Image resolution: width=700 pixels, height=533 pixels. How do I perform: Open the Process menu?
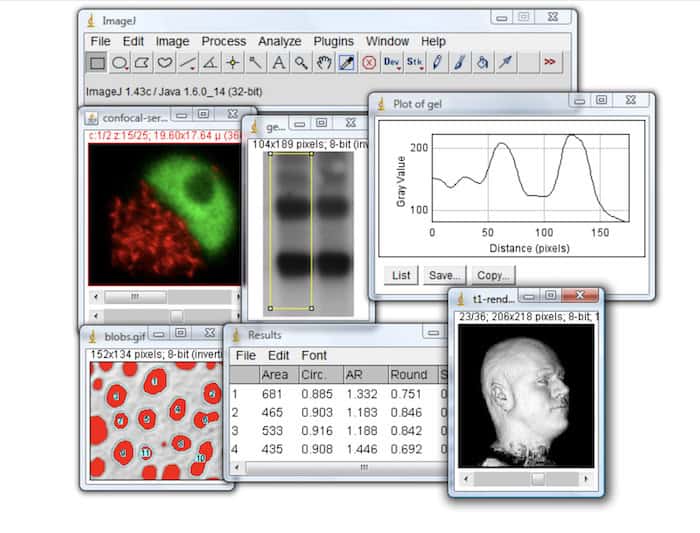(224, 42)
